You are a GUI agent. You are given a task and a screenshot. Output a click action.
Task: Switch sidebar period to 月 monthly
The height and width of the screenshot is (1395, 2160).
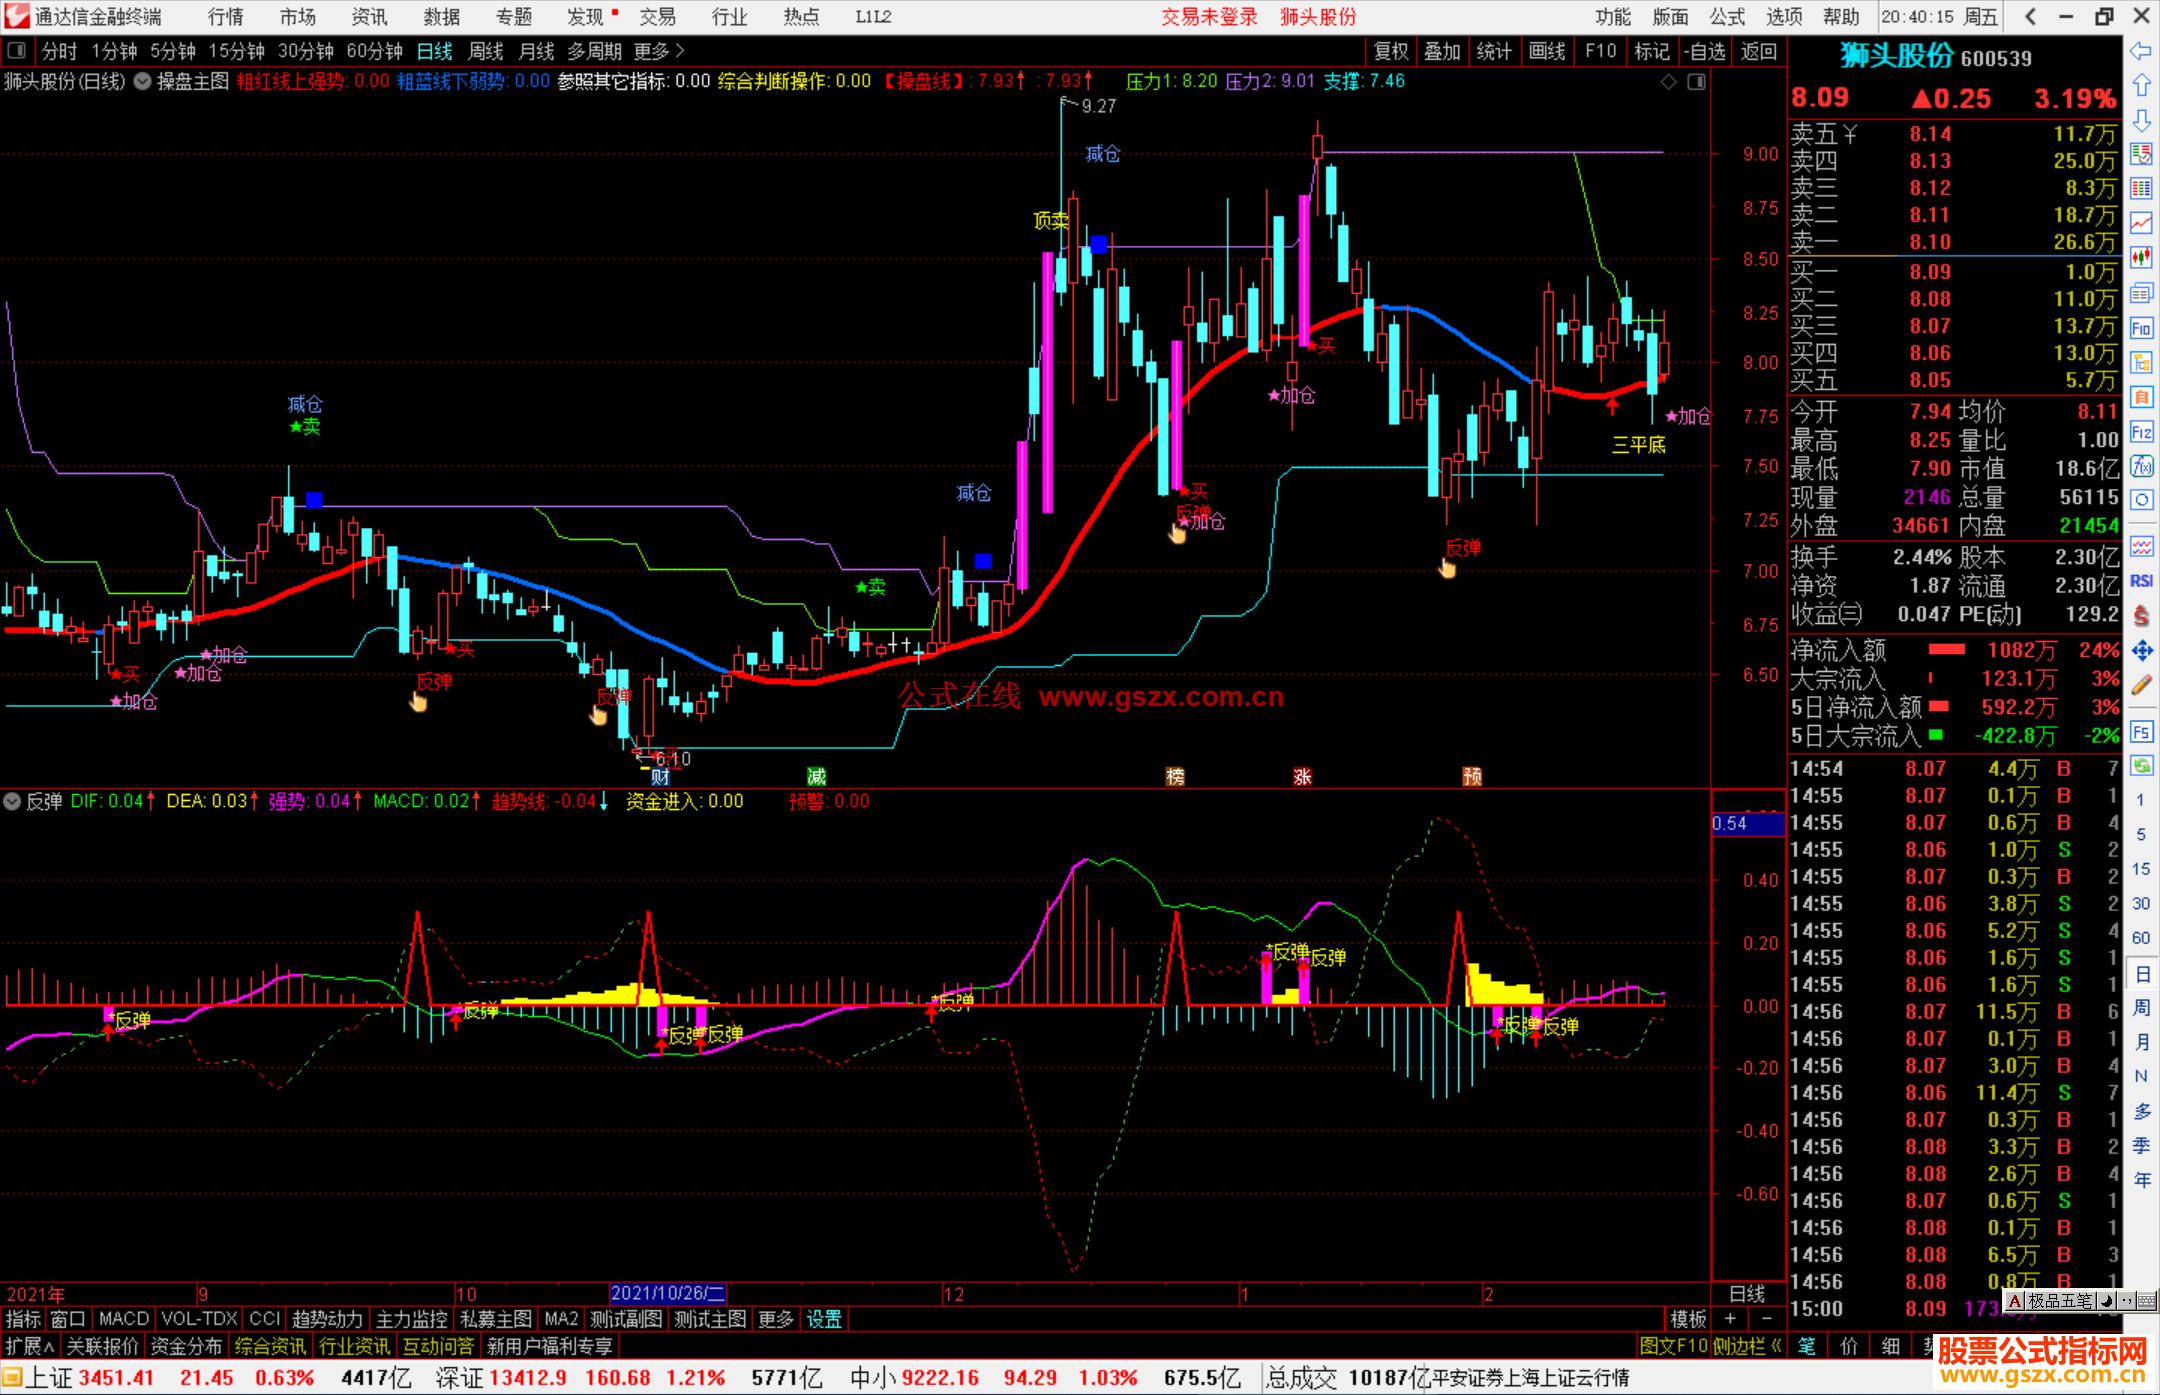click(2141, 1042)
